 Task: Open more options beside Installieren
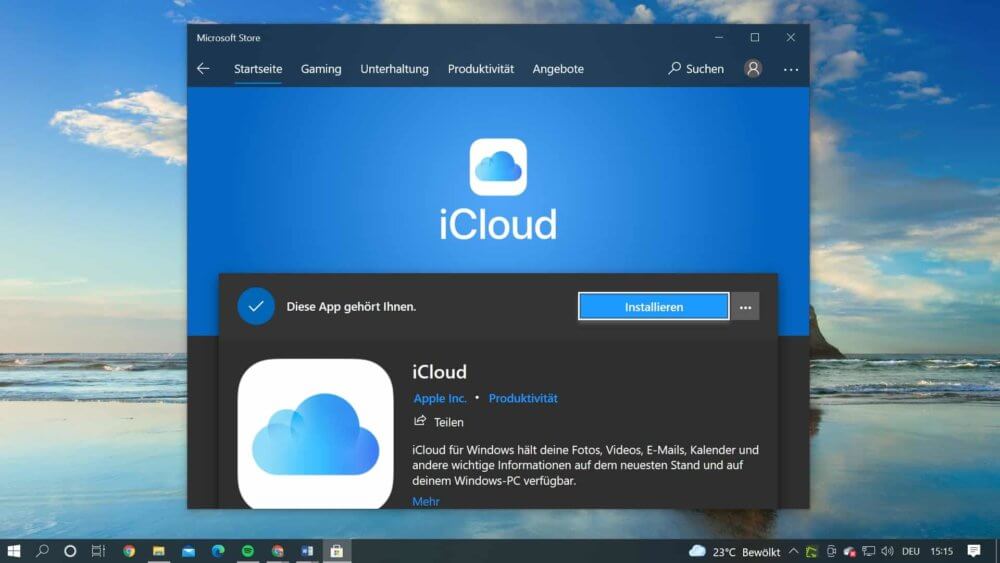745,307
